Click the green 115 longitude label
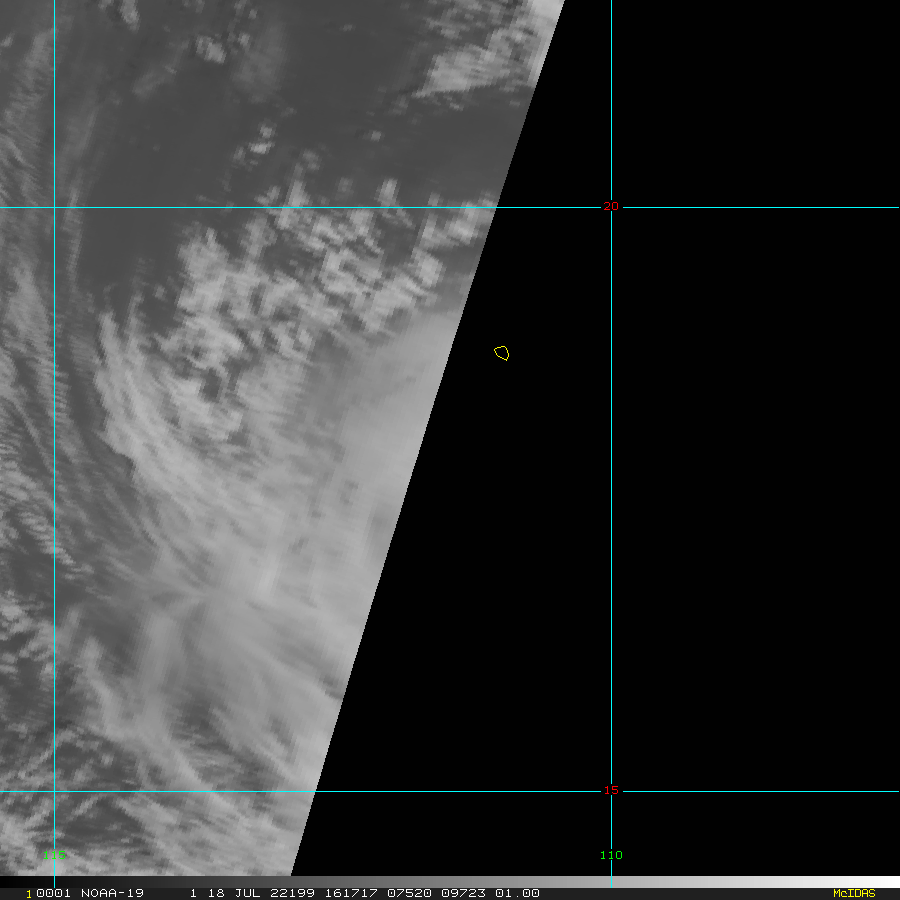The height and width of the screenshot is (900, 900). pyautogui.click(x=54, y=855)
